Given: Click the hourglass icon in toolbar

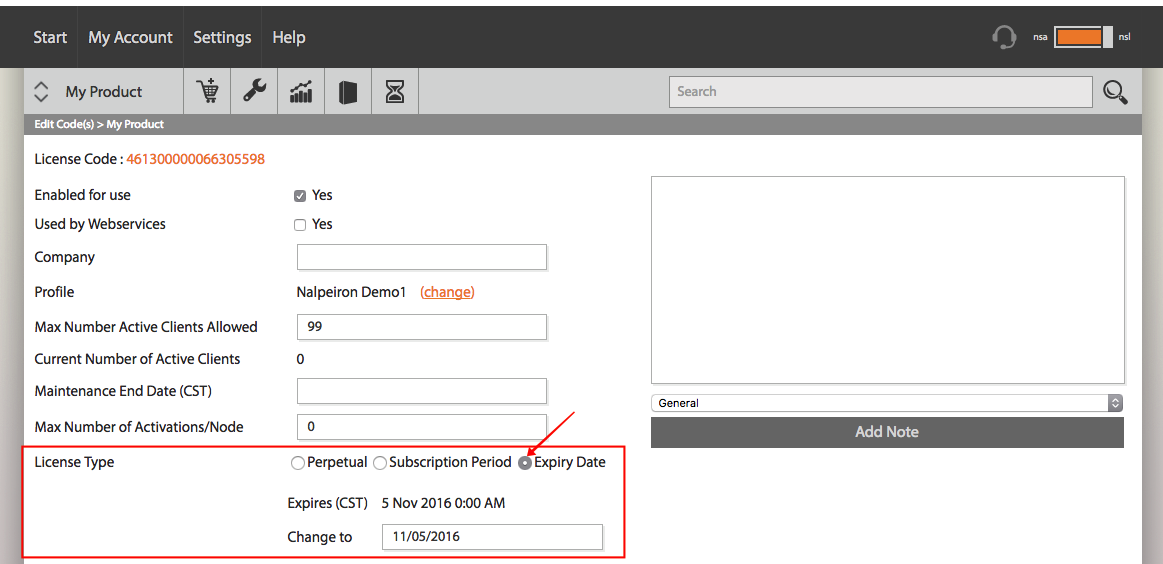Looking at the screenshot, I should (395, 92).
